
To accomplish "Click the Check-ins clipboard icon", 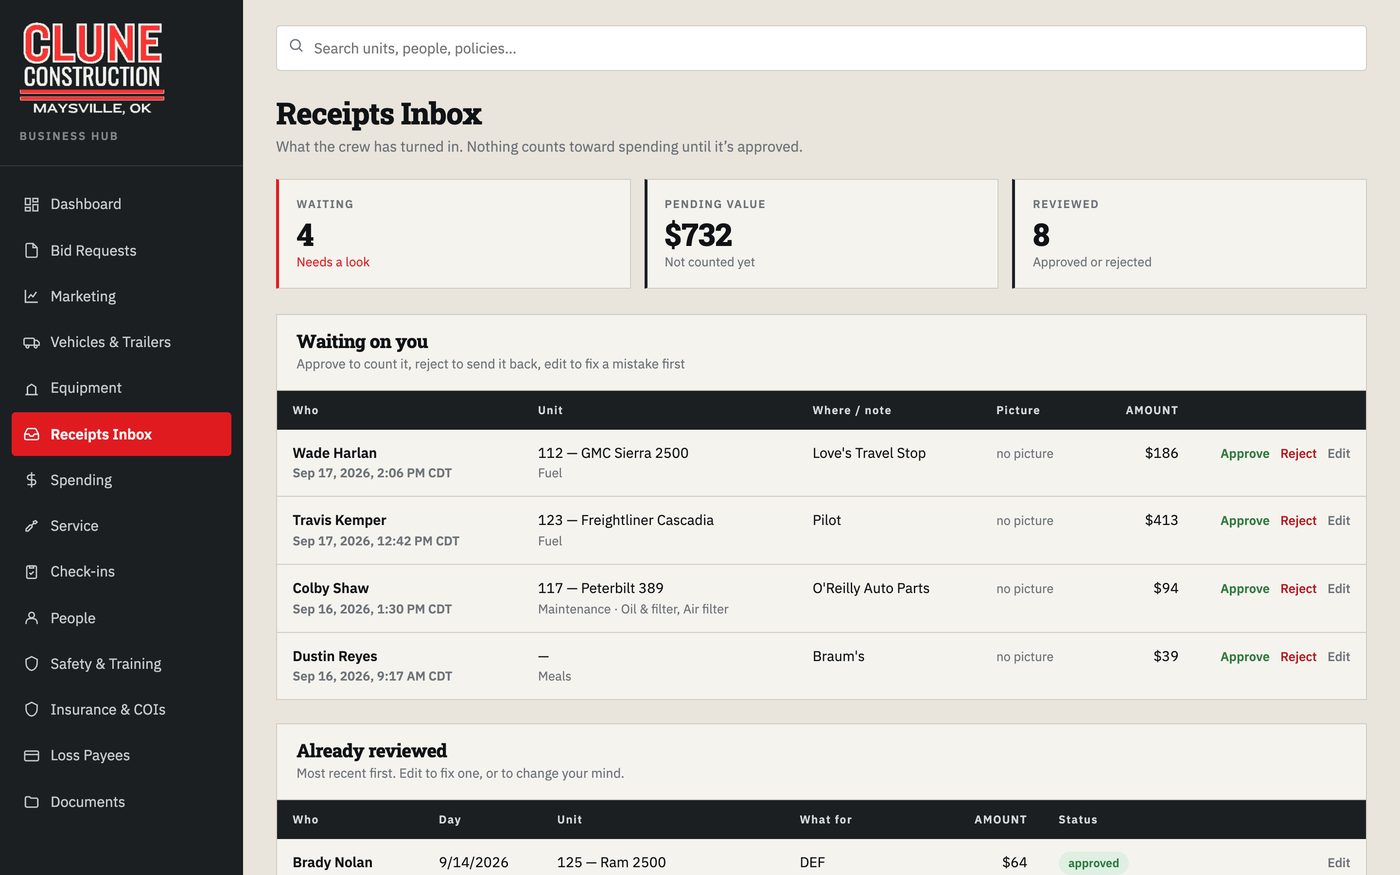I will coord(31,572).
